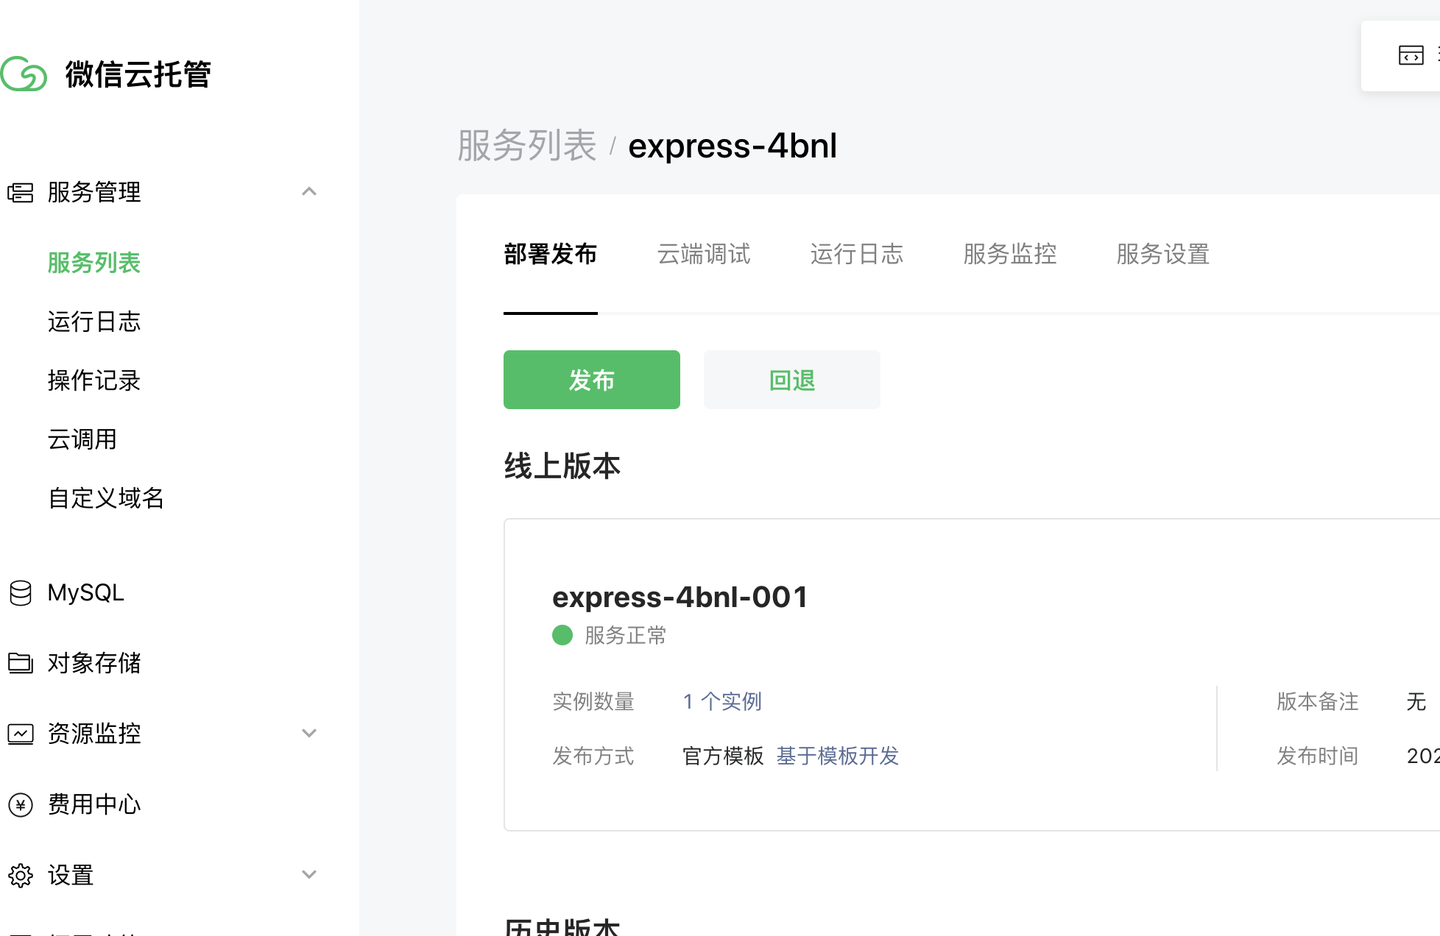This screenshot has height=936, width=1440.
Task: Switch to the 部署发布 tab
Action: pos(550,254)
